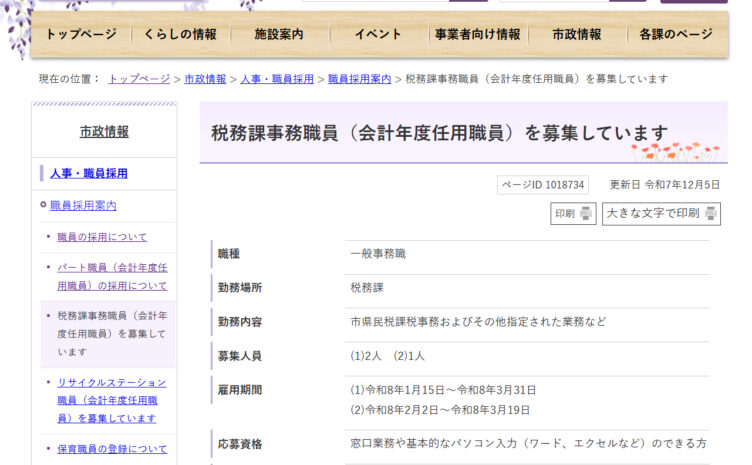Select 人事・職員採用 in the sidebar menu
Image resolution: width=752 pixels, height=465 pixels.
click(x=89, y=173)
